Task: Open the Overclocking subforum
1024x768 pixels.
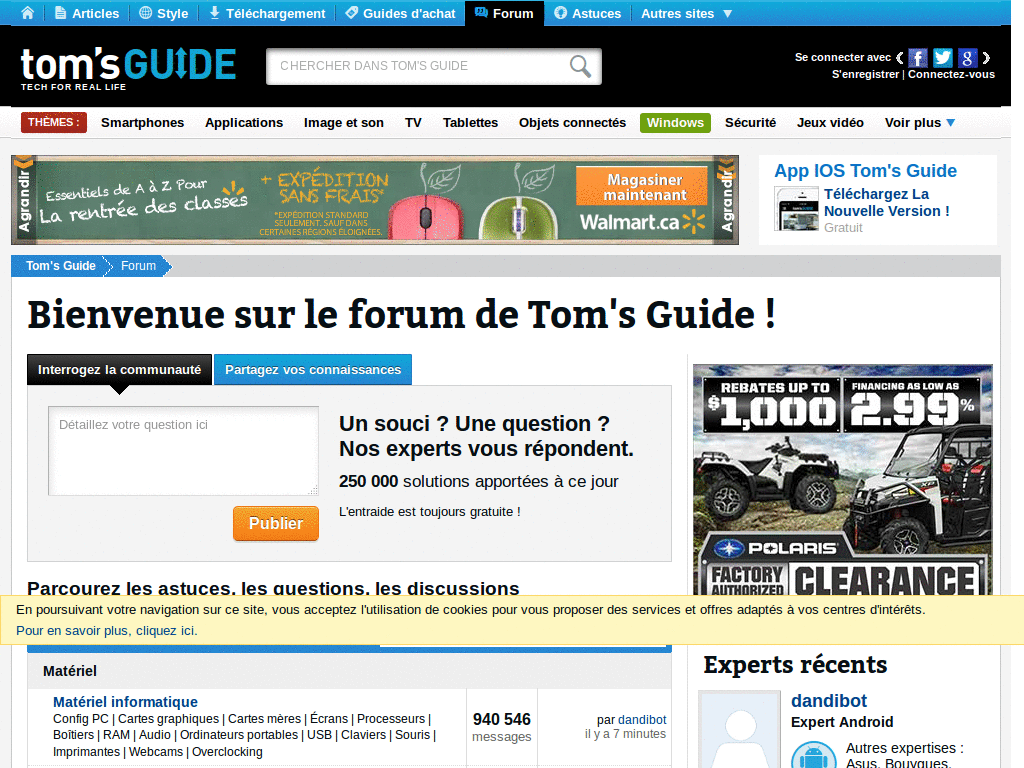Action: click(x=227, y=752)
